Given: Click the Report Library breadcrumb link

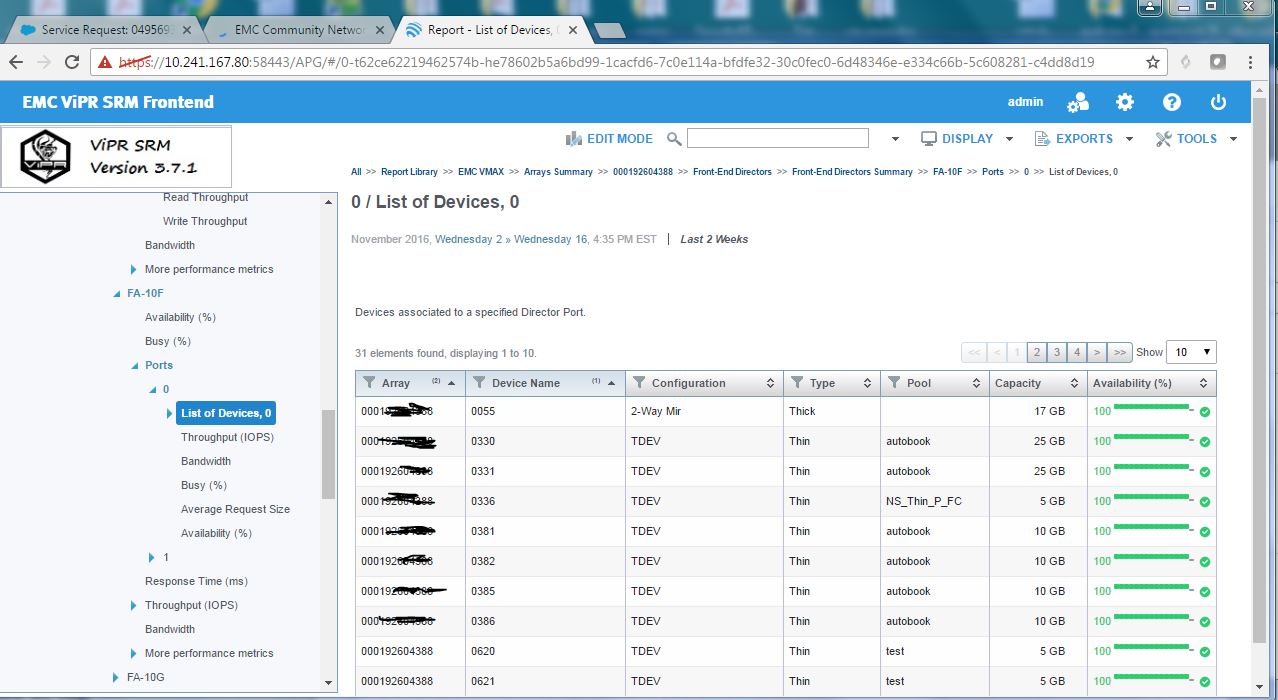Looking at the screenshot, I should click(x=409, y=172).
